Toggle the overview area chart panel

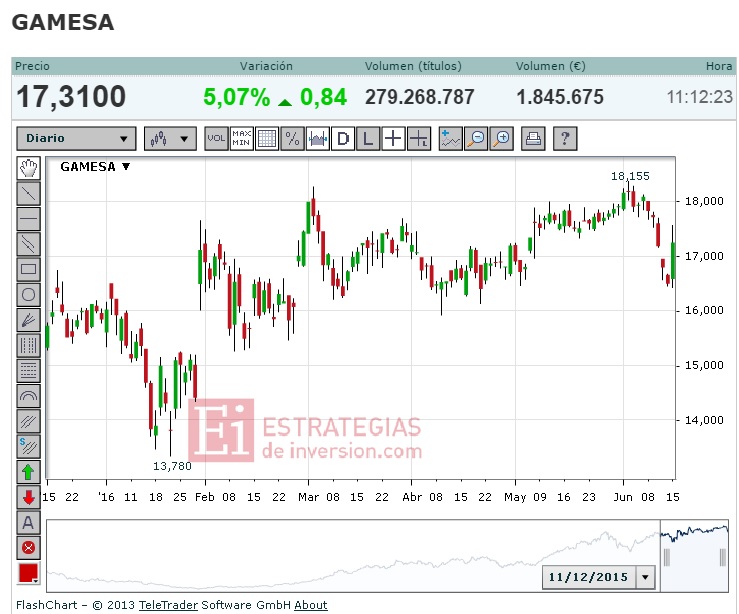[318, 139]
